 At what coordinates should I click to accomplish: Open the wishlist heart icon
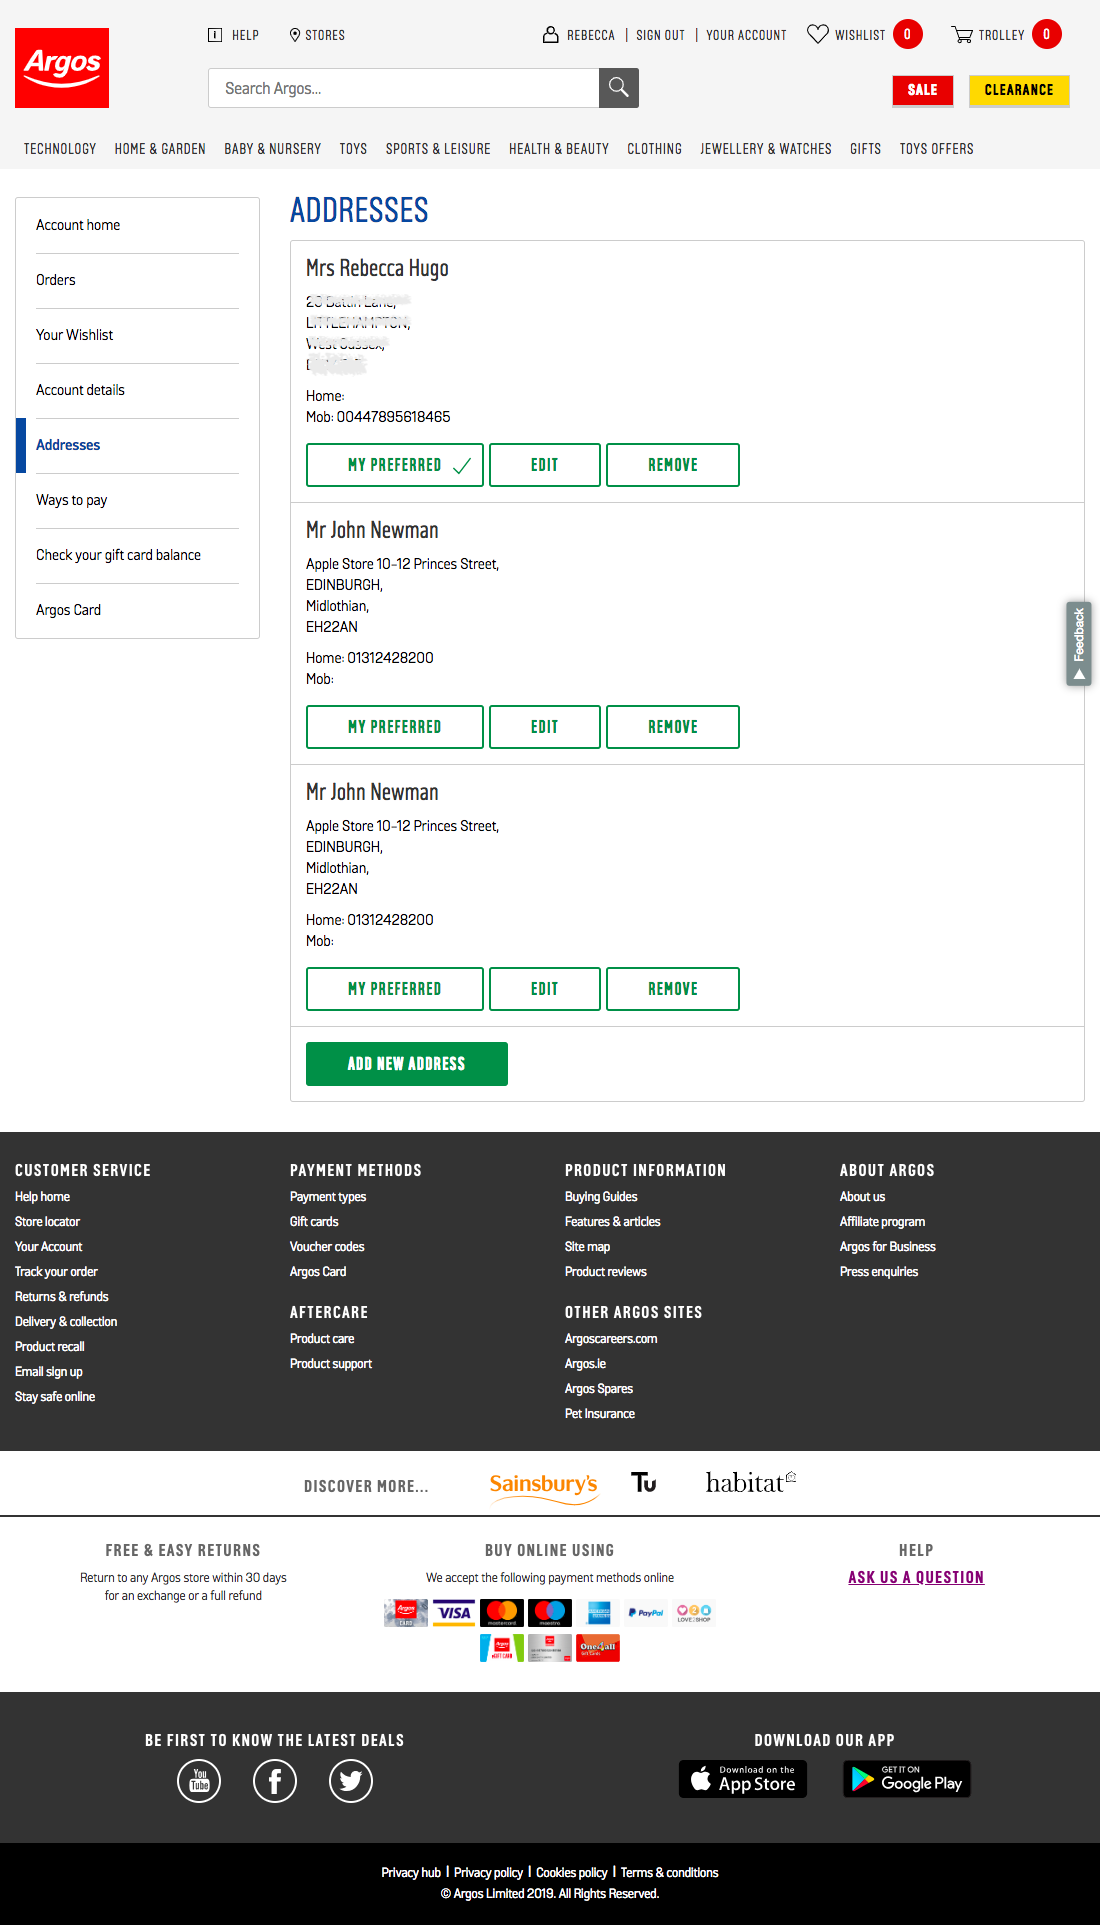[x=817, y=34]
